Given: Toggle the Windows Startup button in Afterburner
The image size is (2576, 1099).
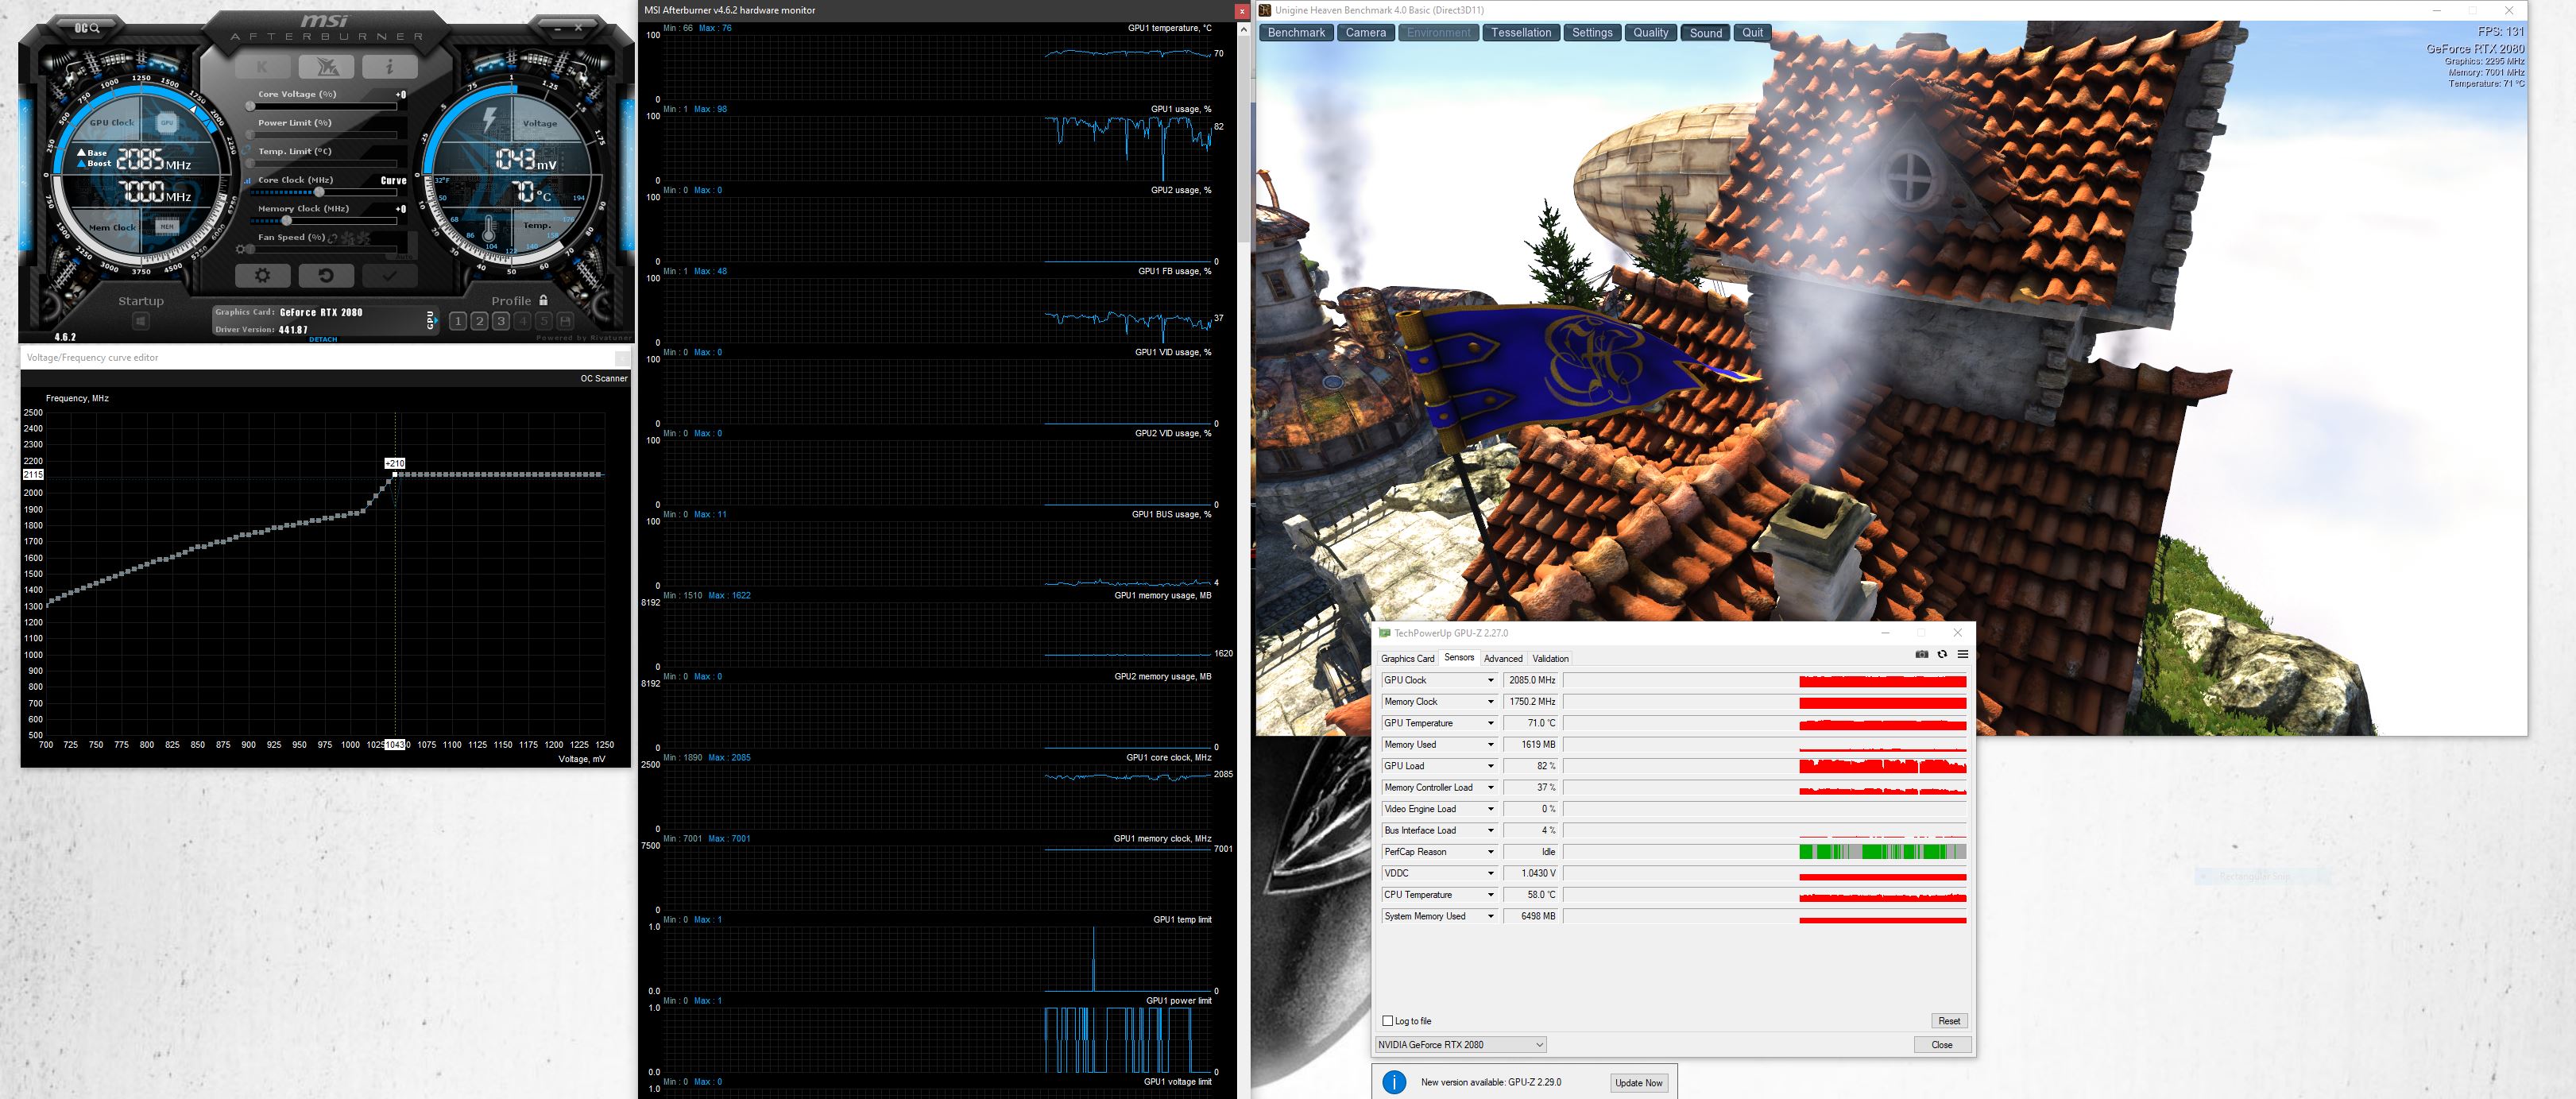Looking at the screenshot, I should point(141,321).
